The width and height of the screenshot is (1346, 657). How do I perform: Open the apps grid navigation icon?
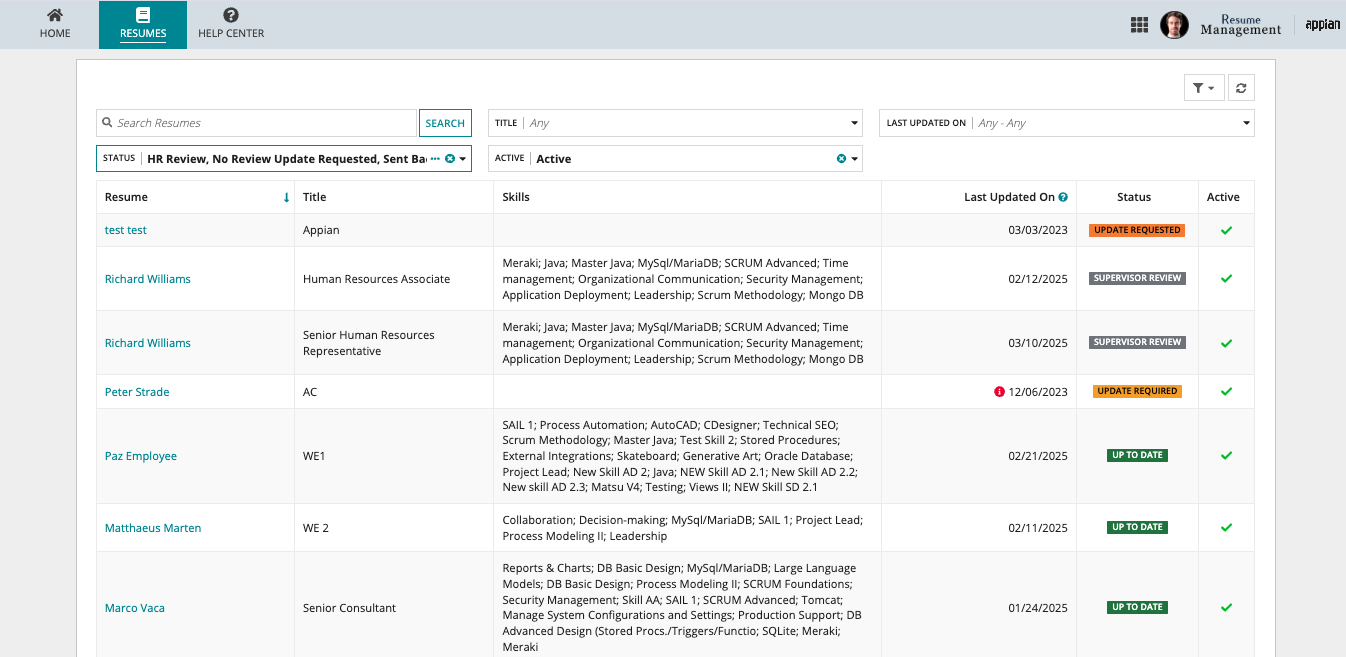coord(1139,25)
